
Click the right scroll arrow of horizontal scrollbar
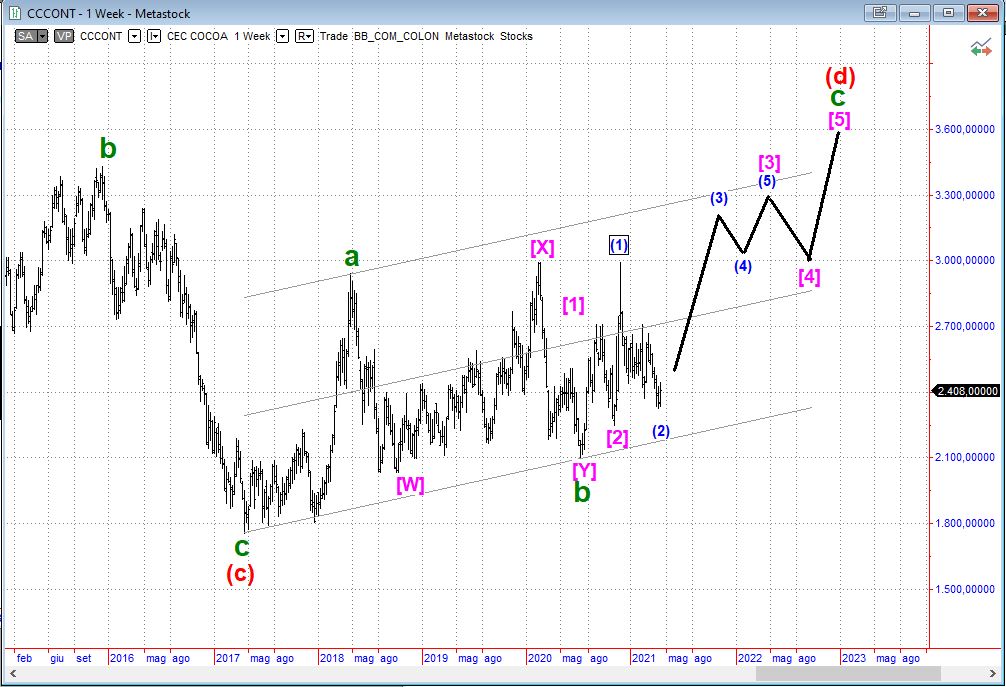coord(993,674)
